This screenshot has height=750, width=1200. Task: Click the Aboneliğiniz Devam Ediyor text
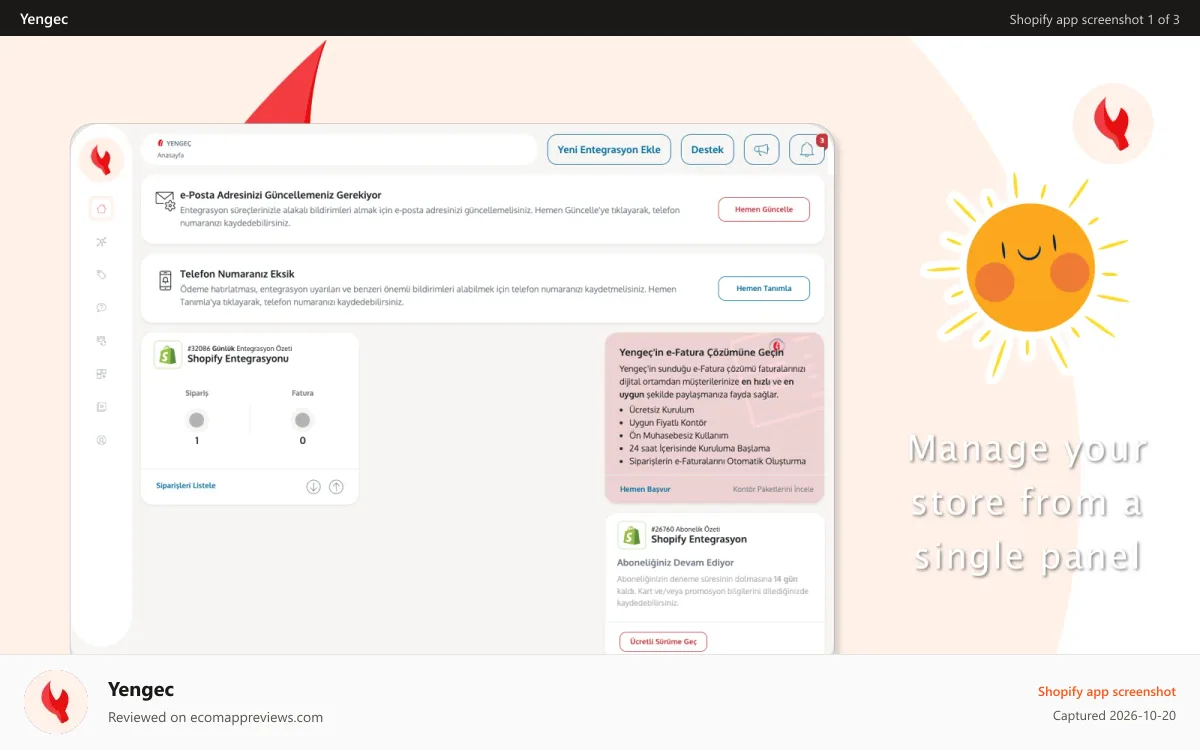[x=675, y=563]
